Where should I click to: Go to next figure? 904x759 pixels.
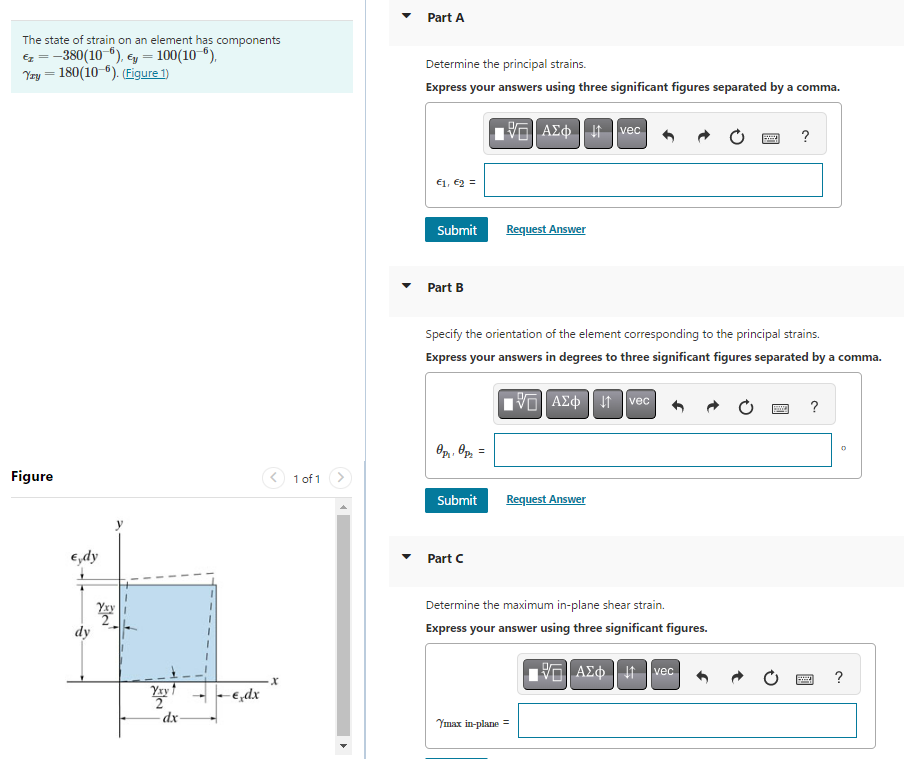pyautogui.click(x=340, y=478)
